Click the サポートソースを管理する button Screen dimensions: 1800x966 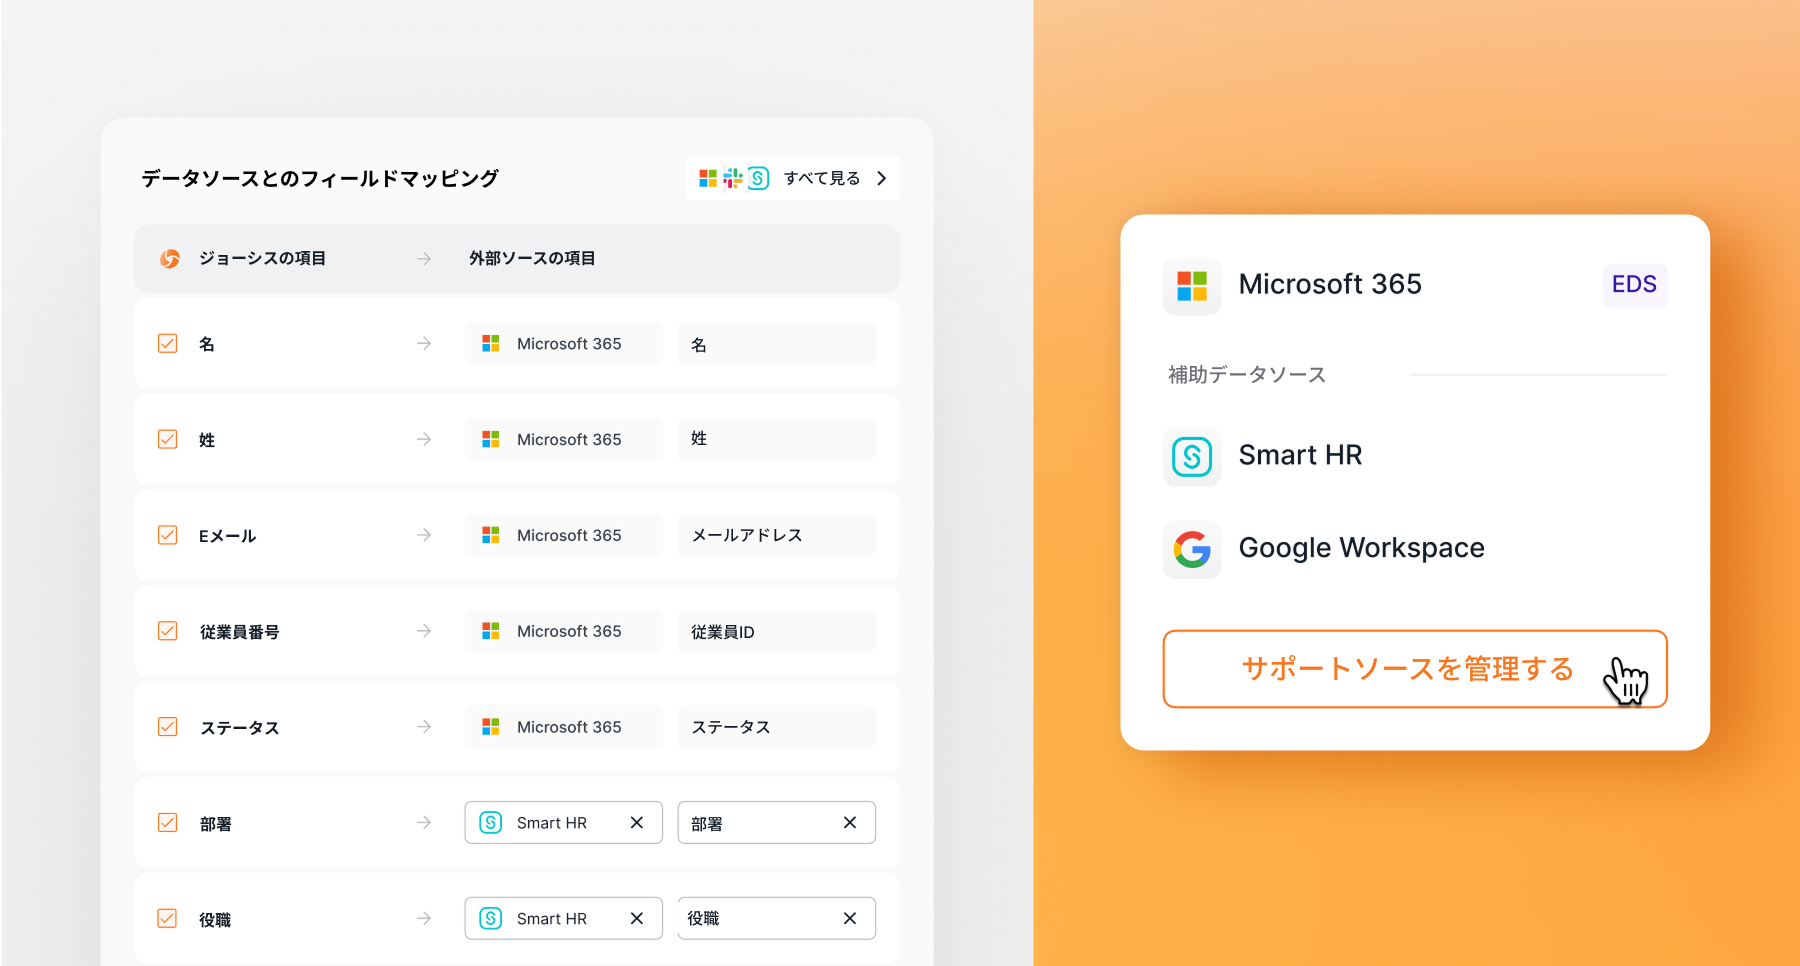click(1415, 669)
